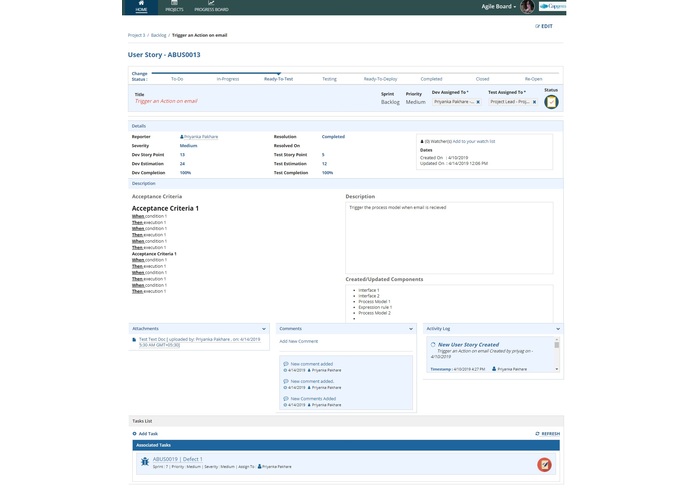This screenshot has height=494, width=695.
Task: Click the Process Model 1 component item
Action: (374, 302)
